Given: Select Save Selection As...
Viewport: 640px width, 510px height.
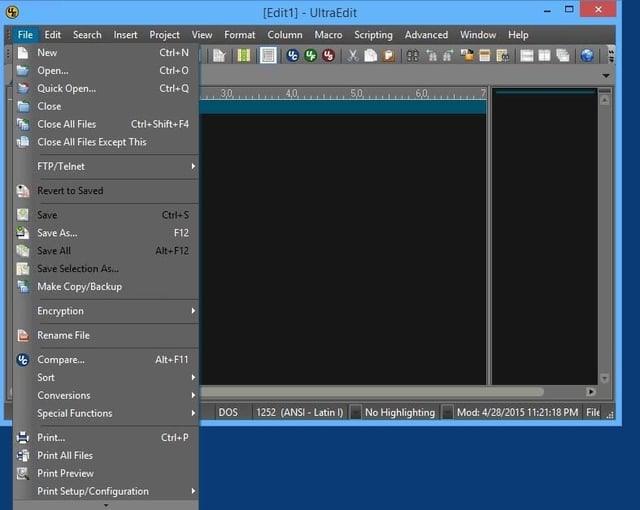Looking at the screenshot, I should point(106,268).
